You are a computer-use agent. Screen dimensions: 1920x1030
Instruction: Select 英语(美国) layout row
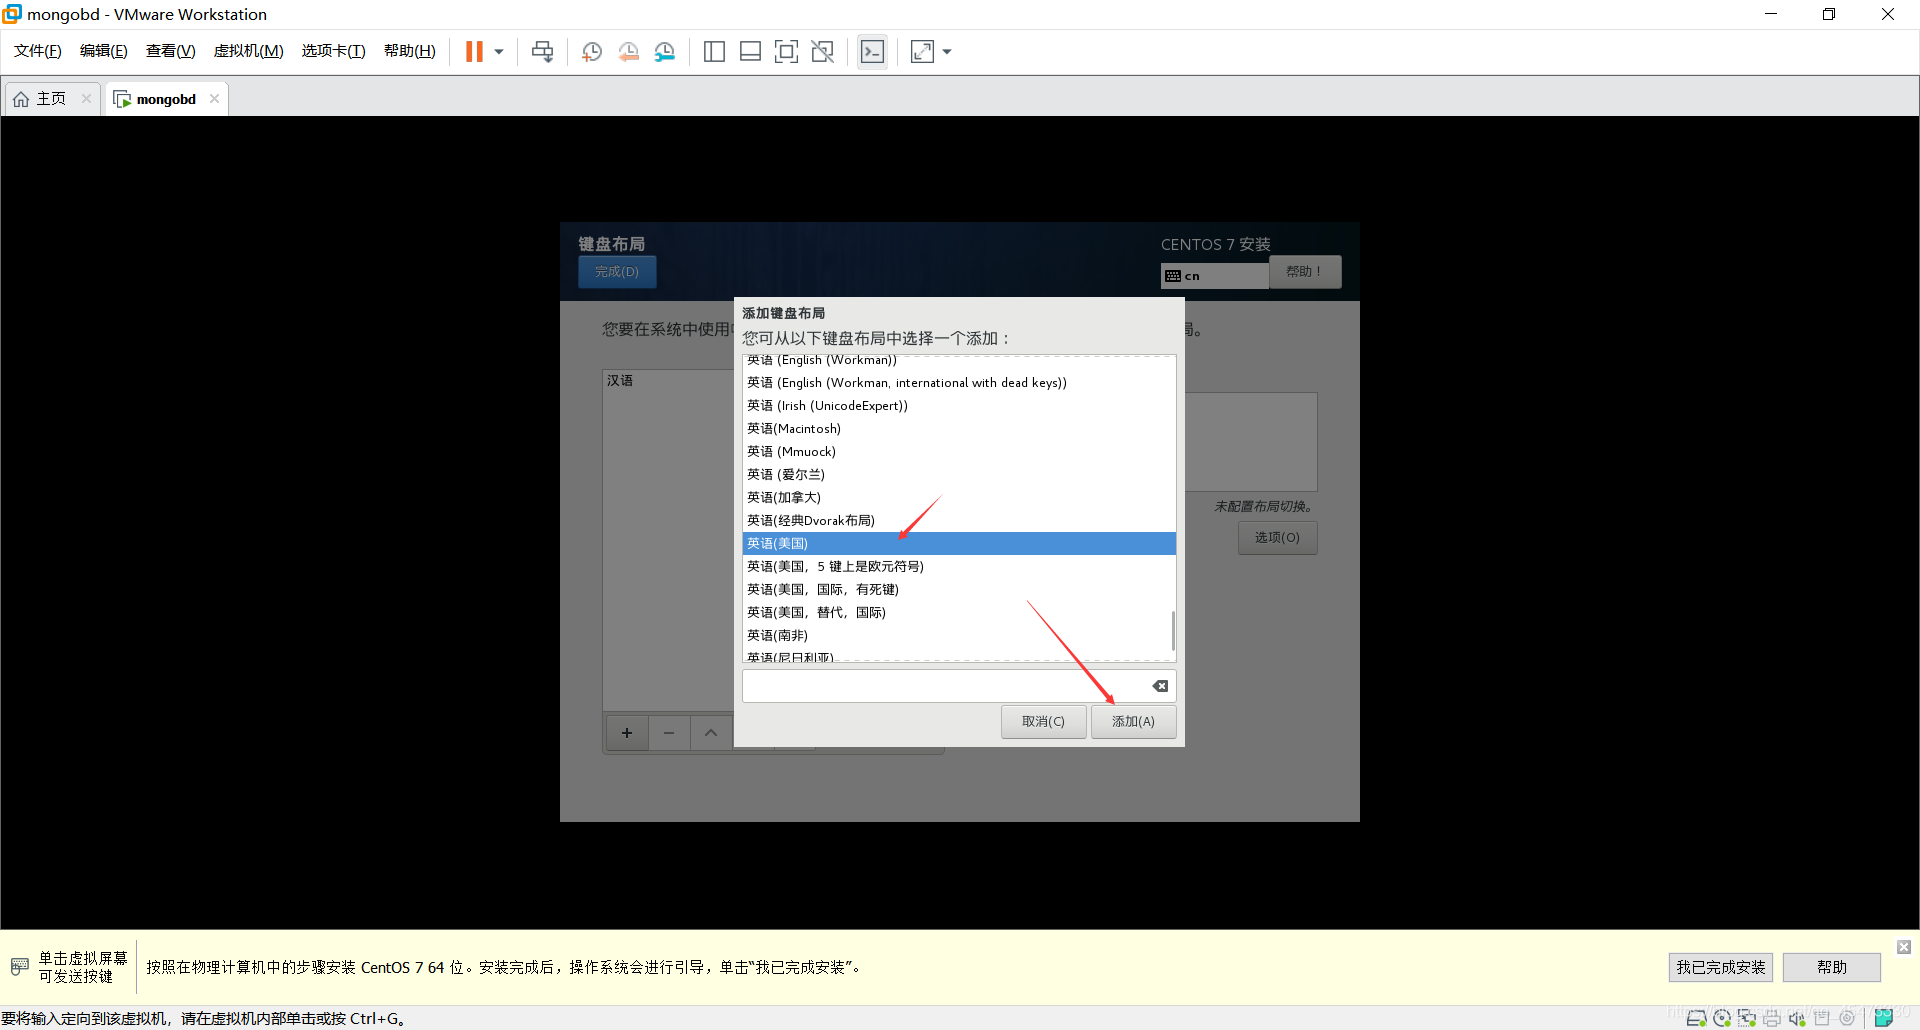coord(959,544)
